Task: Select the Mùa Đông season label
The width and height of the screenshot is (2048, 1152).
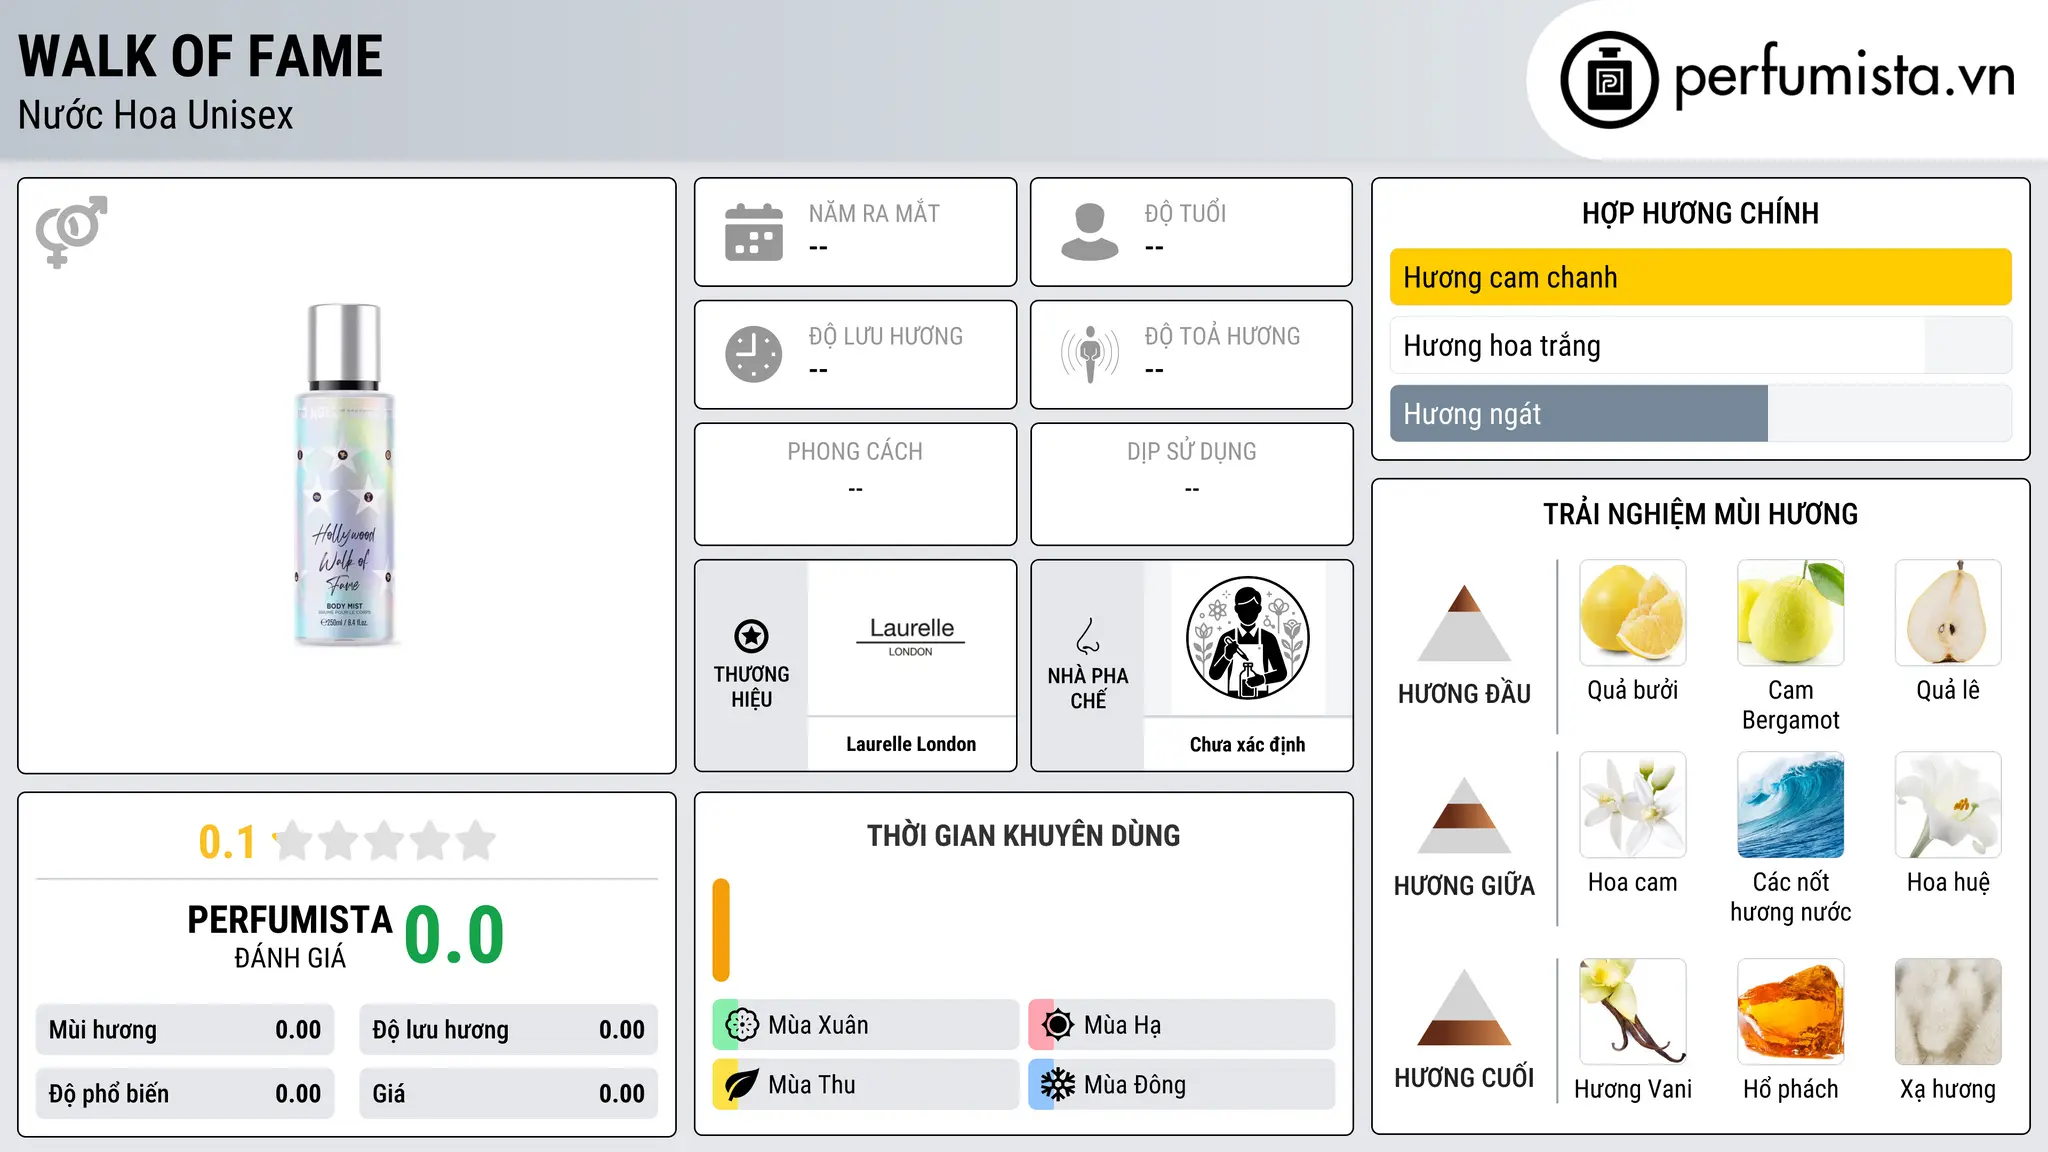Action: 1134,1085
